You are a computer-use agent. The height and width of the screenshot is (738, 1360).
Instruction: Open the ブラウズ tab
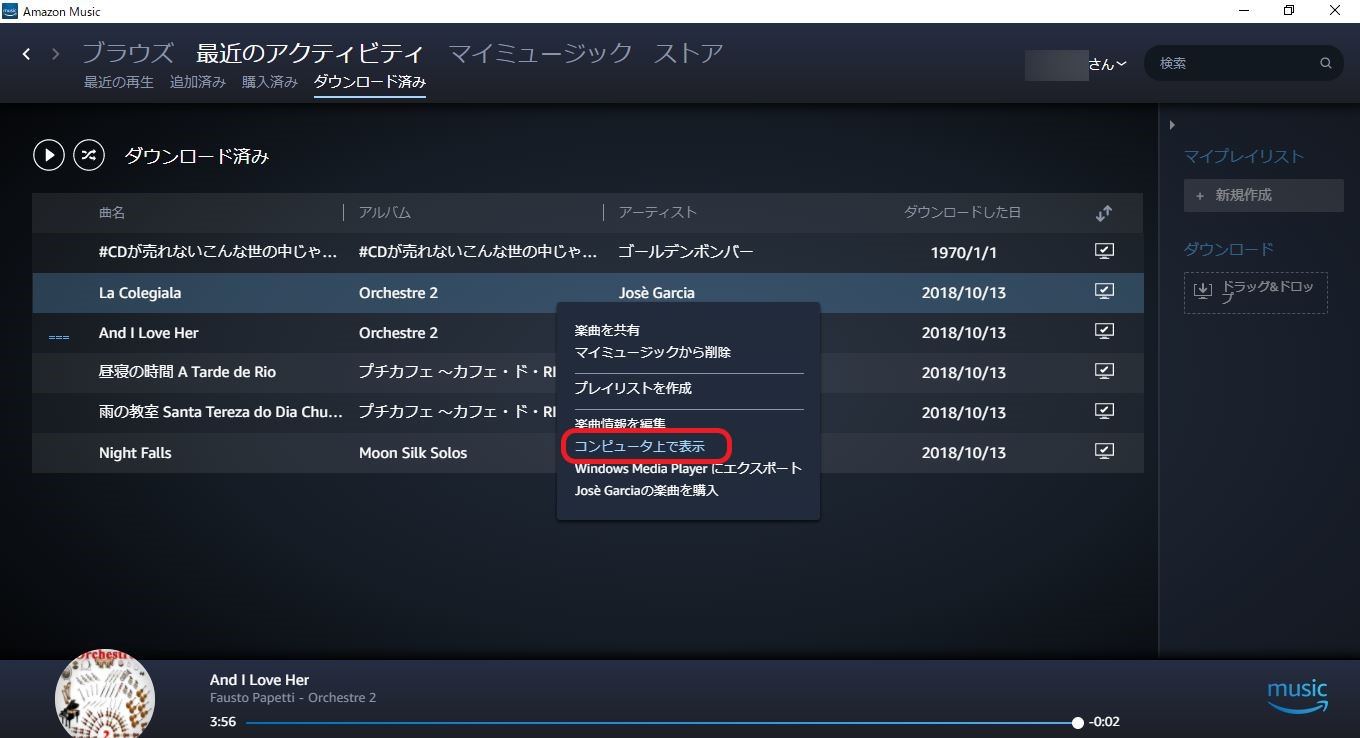(128, 53)
